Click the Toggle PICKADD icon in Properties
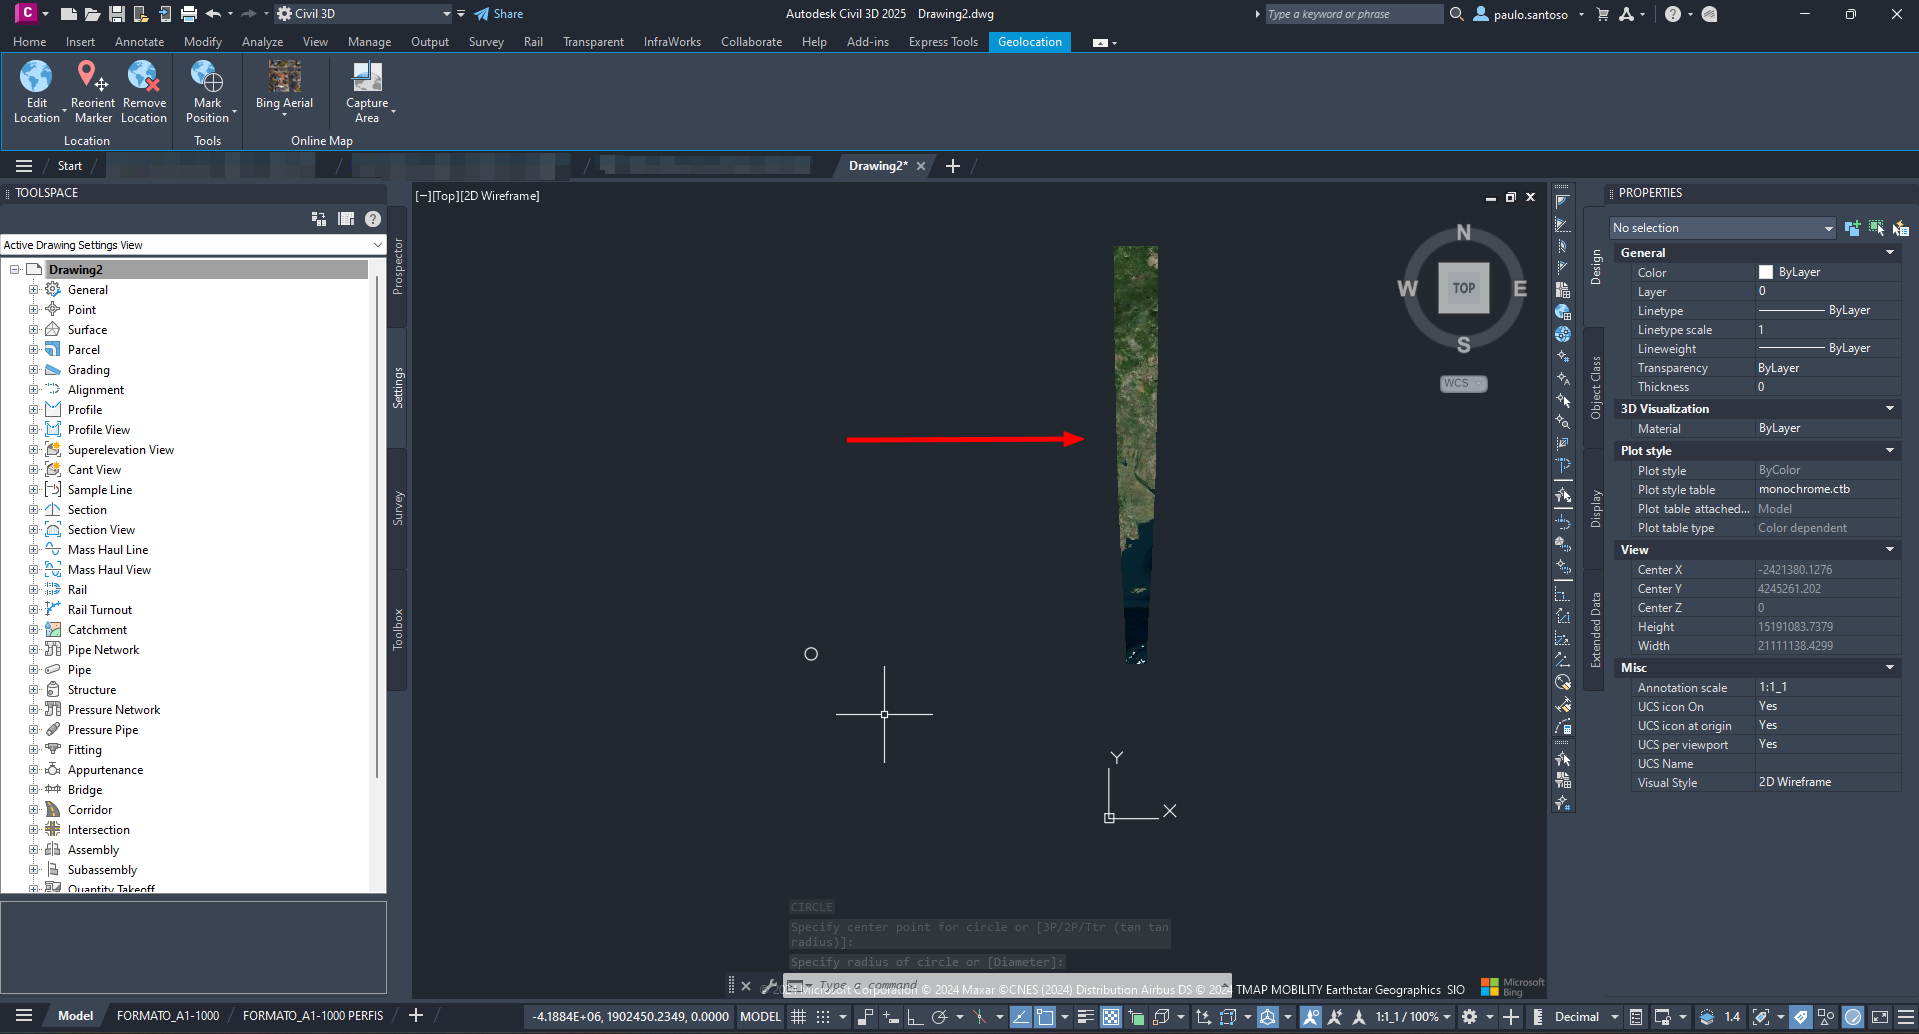 [x=1852, y=228]
